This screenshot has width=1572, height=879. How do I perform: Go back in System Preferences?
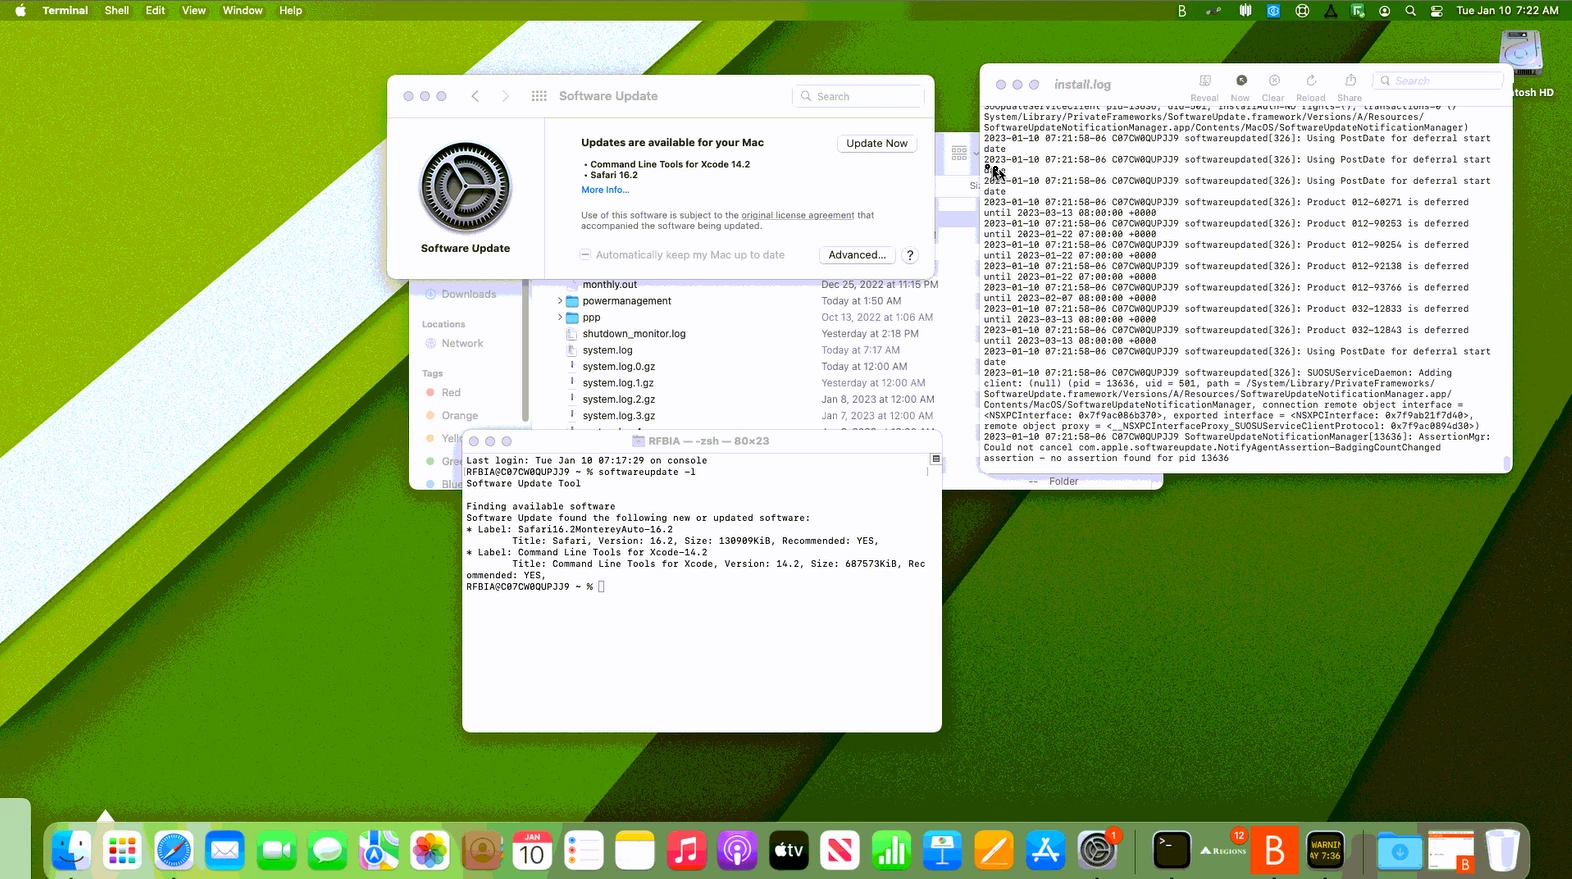pos(475,96)
